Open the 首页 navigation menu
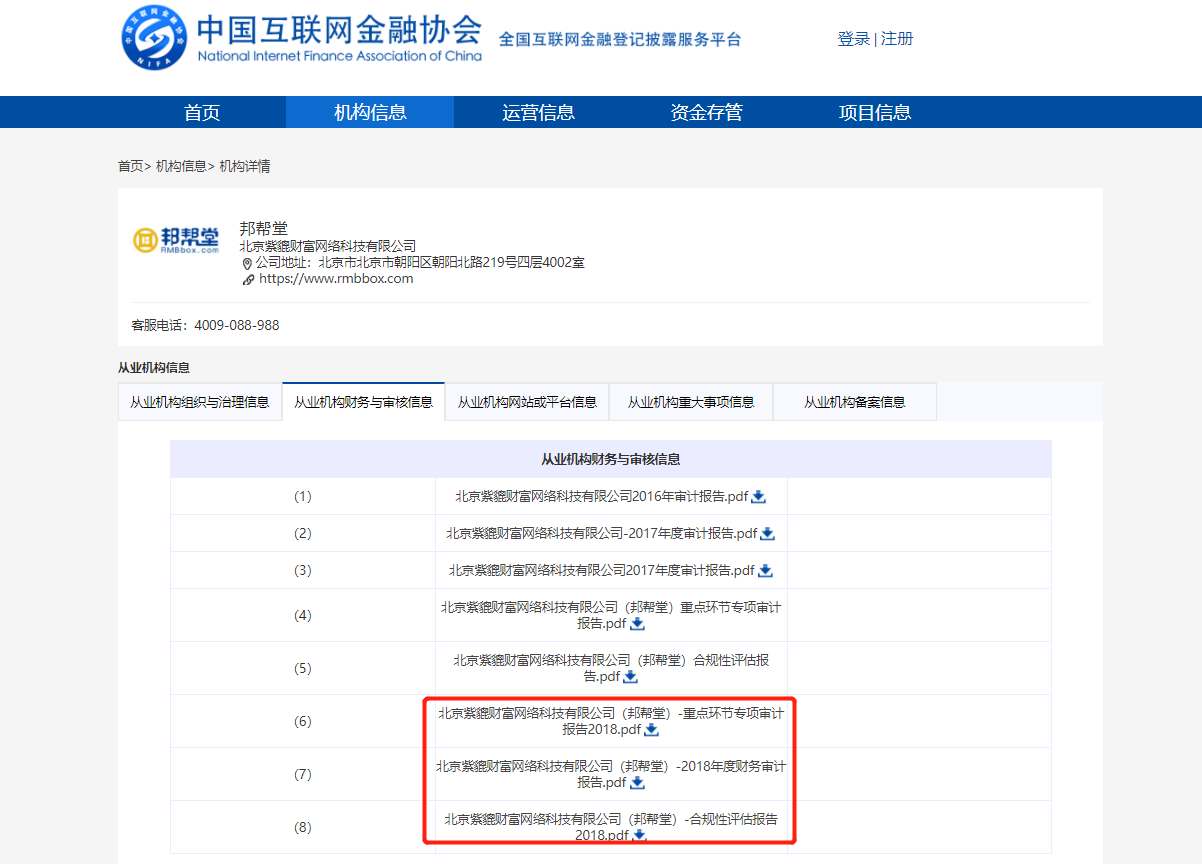 point(202,112)
